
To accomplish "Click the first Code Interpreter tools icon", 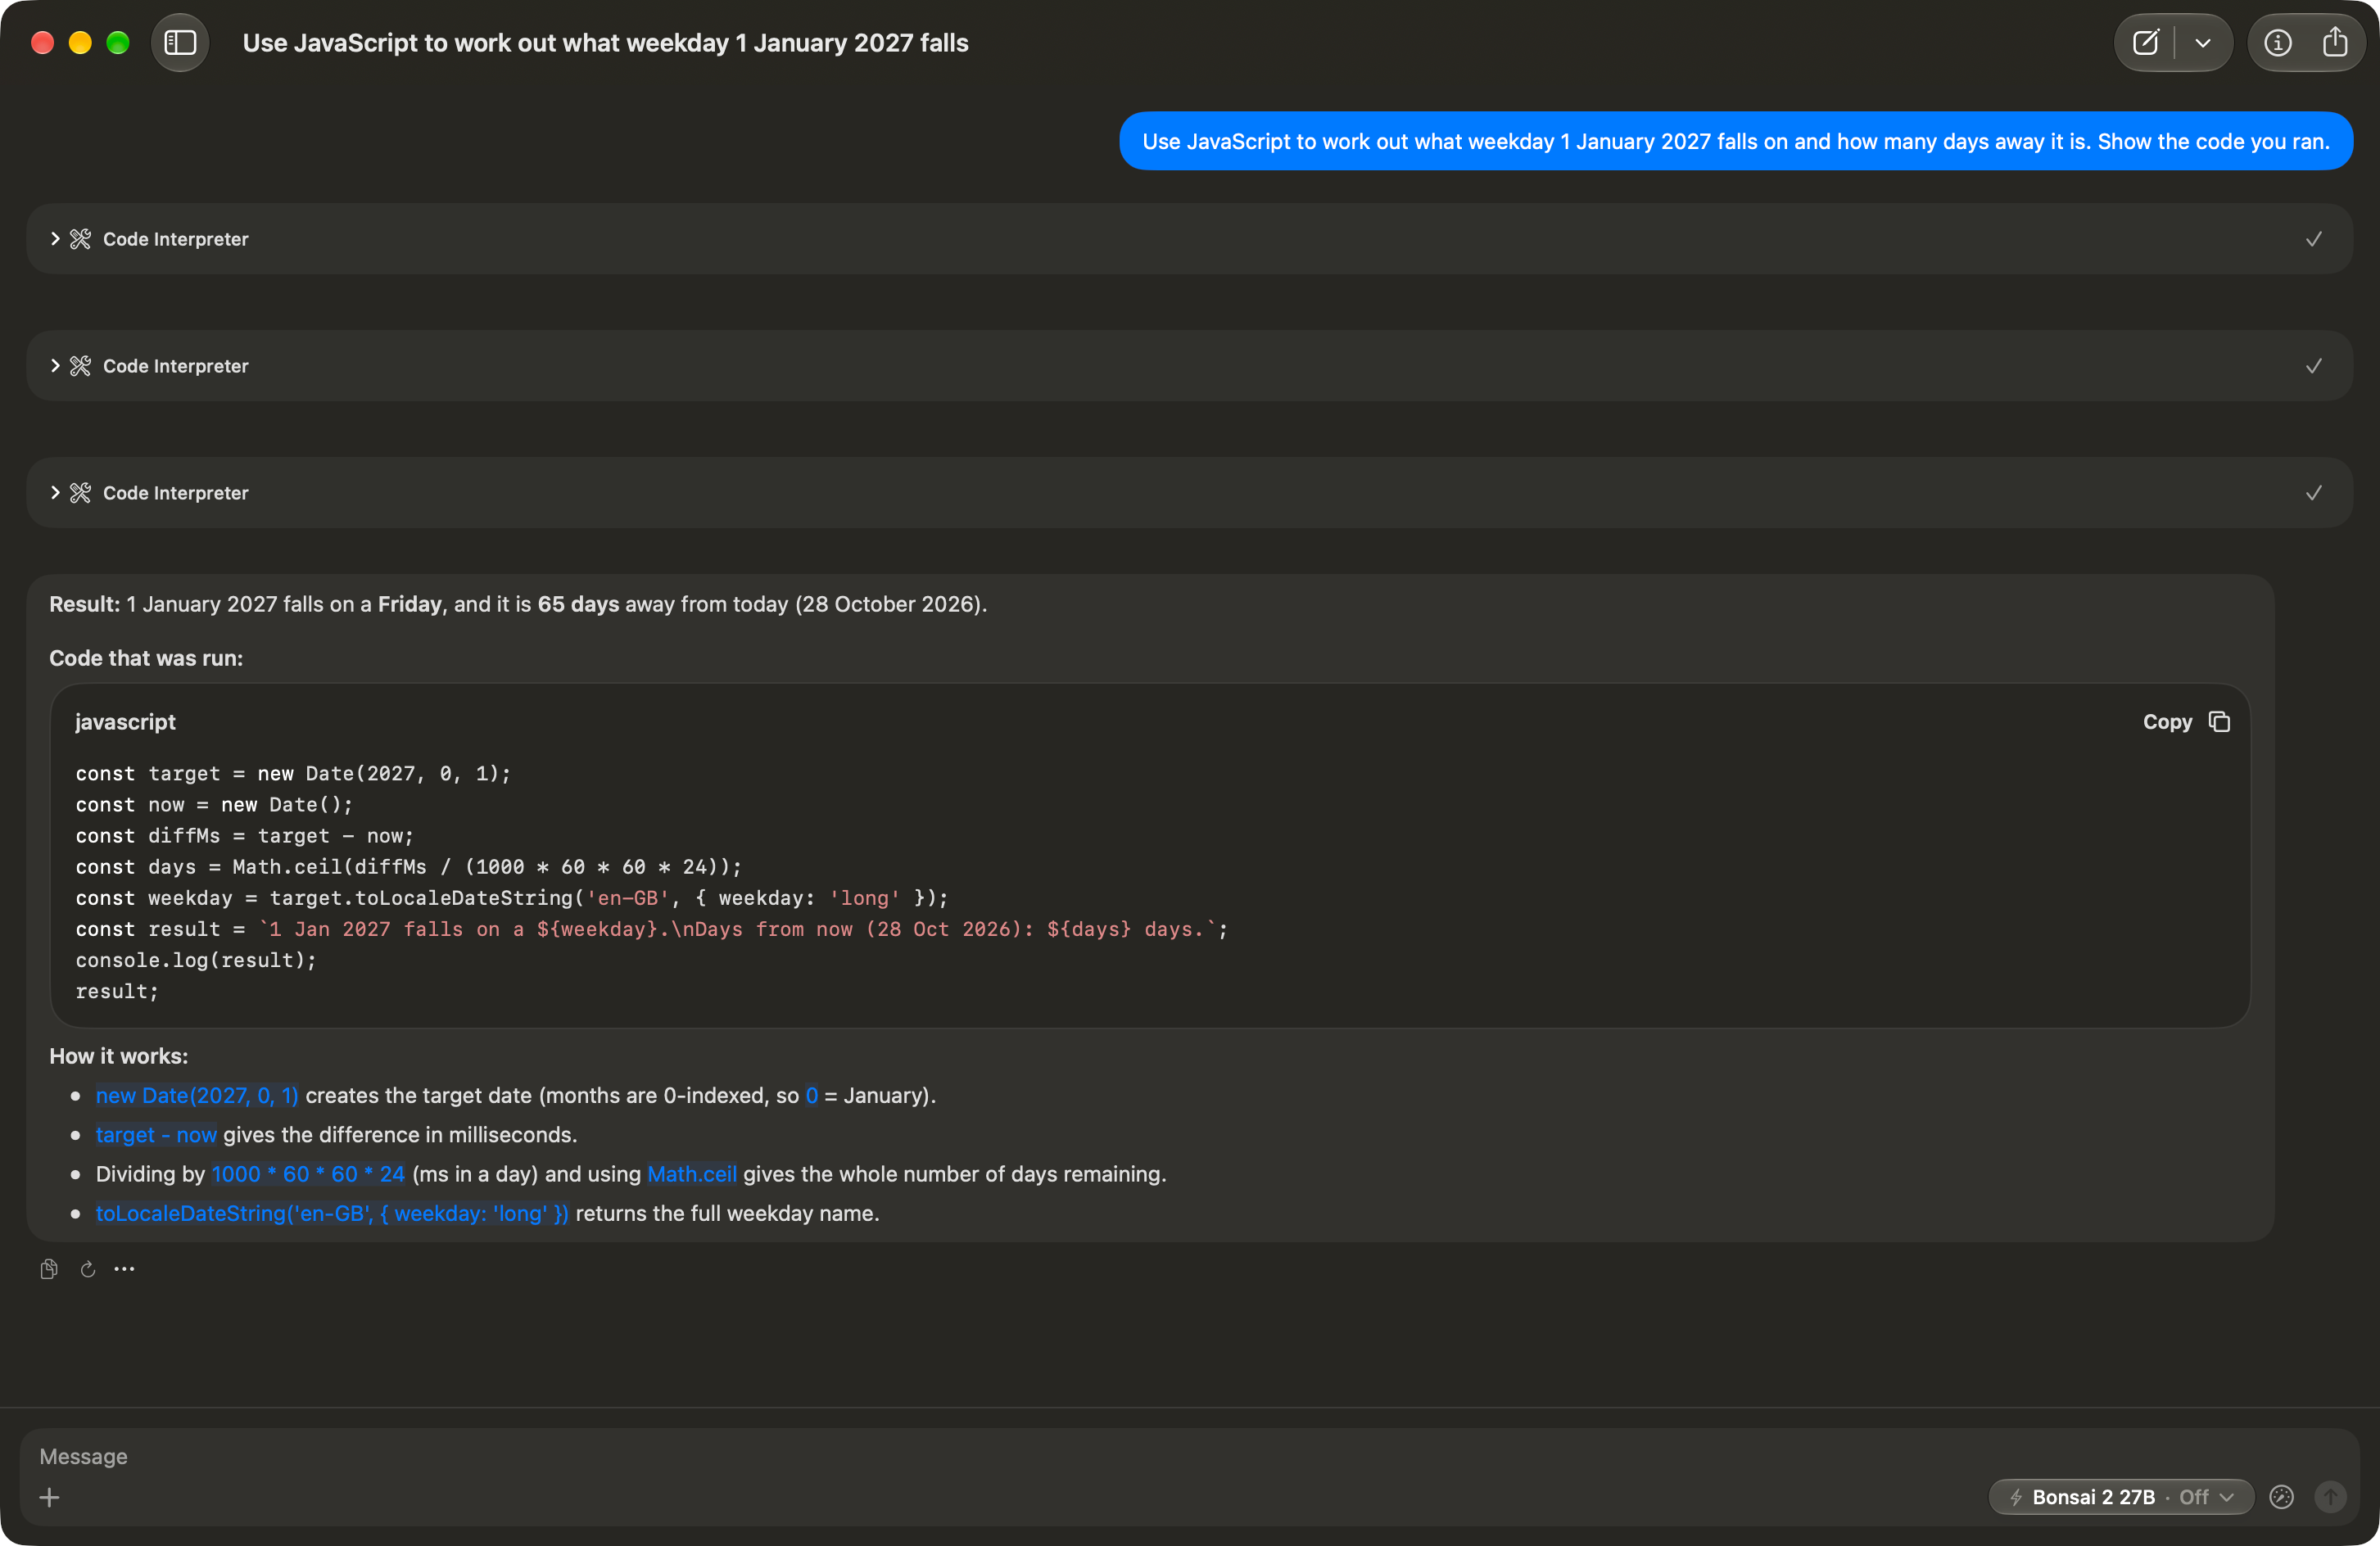I will tap(81, 239).
